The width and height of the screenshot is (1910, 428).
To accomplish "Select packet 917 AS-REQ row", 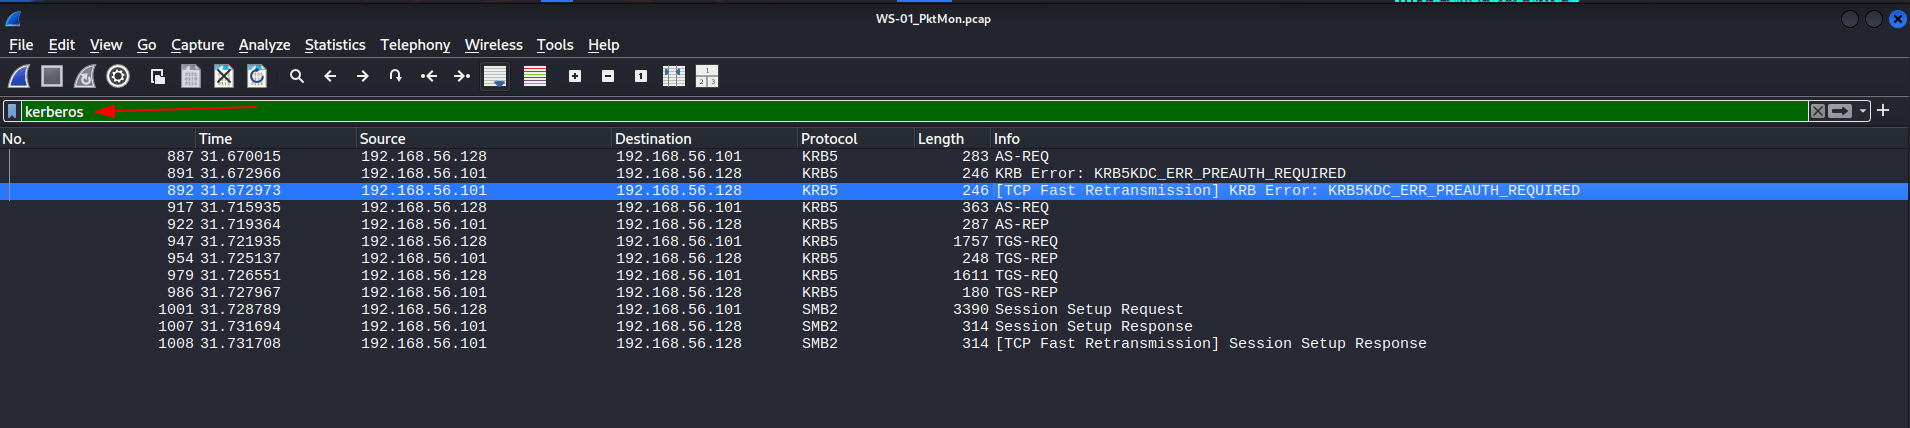I will (955, 207).
